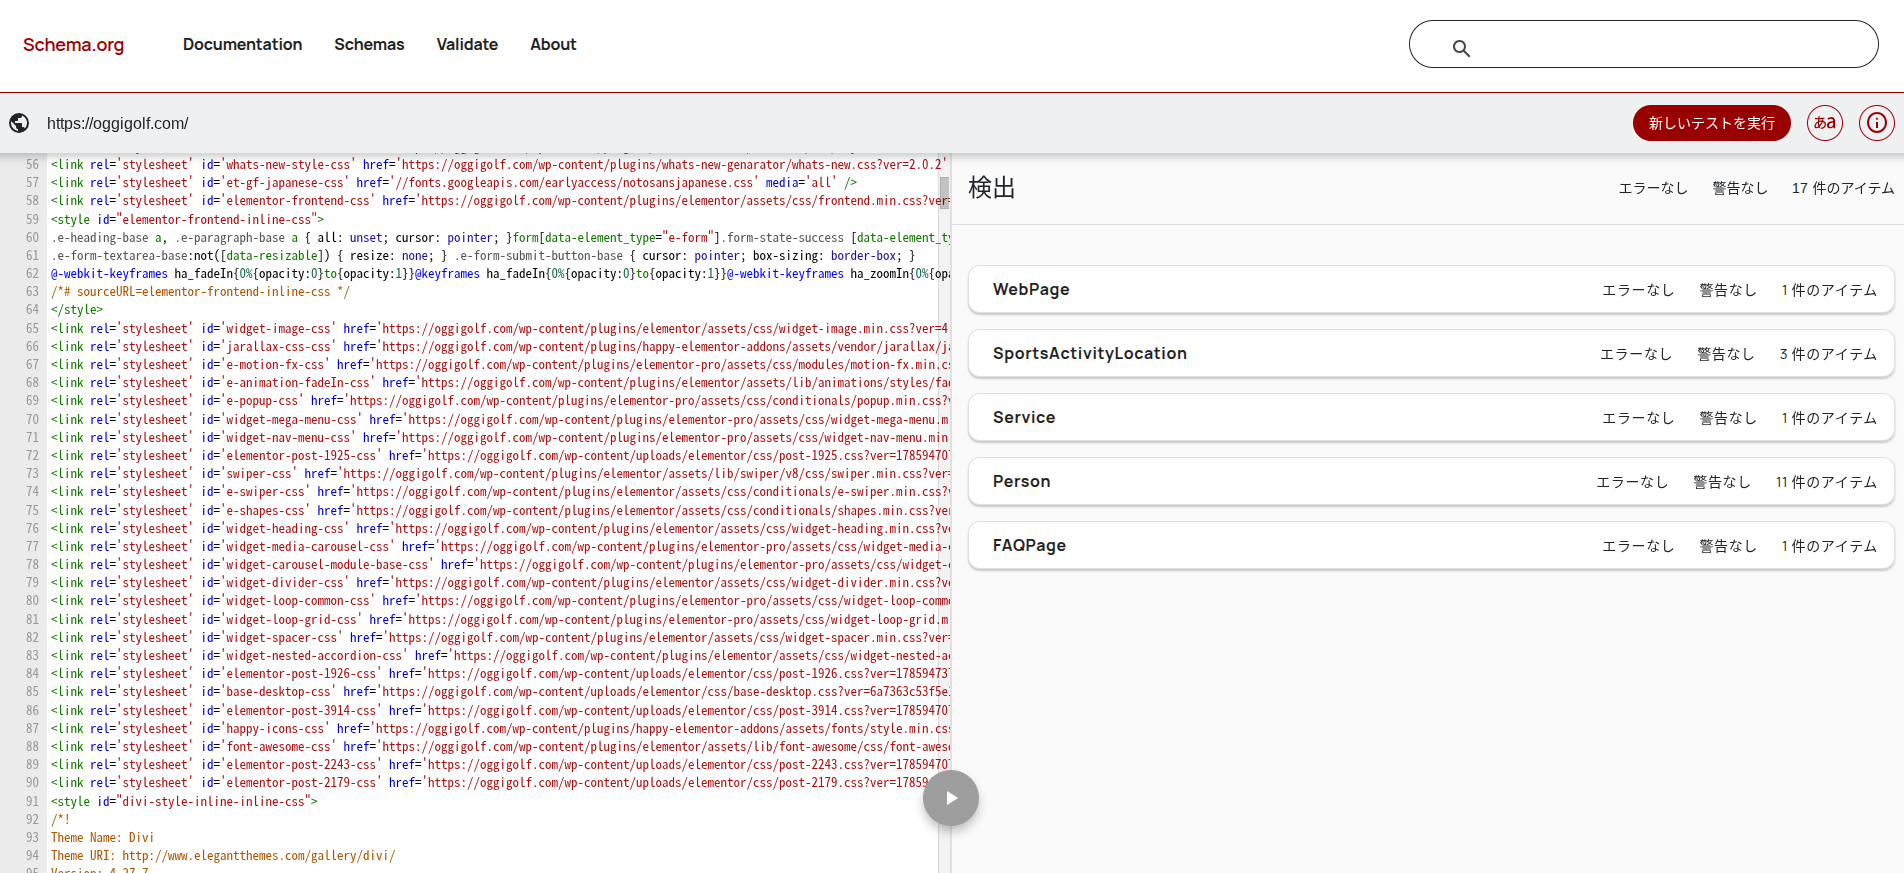Click line 88 font-awesome-css stylesheet link
1904x873 pixels.
pyautogui.click(x=500, y=746)
